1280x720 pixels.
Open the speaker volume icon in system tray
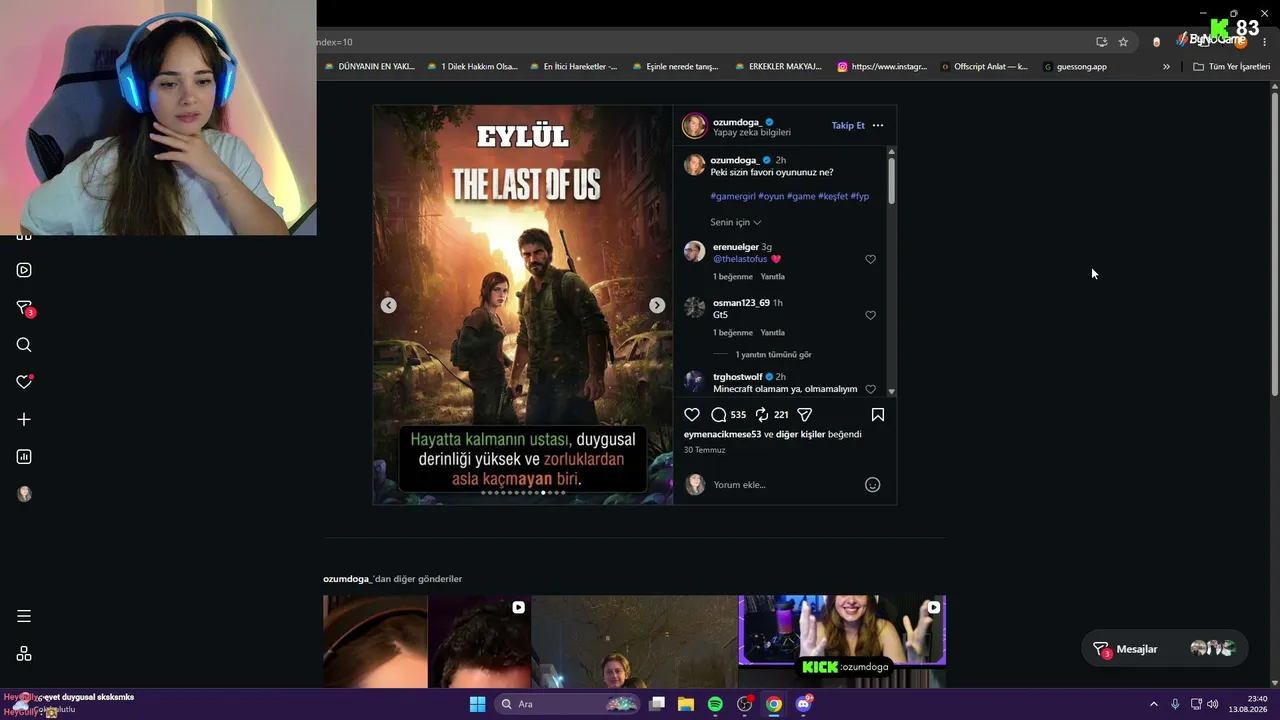(x=1213, y=704)
